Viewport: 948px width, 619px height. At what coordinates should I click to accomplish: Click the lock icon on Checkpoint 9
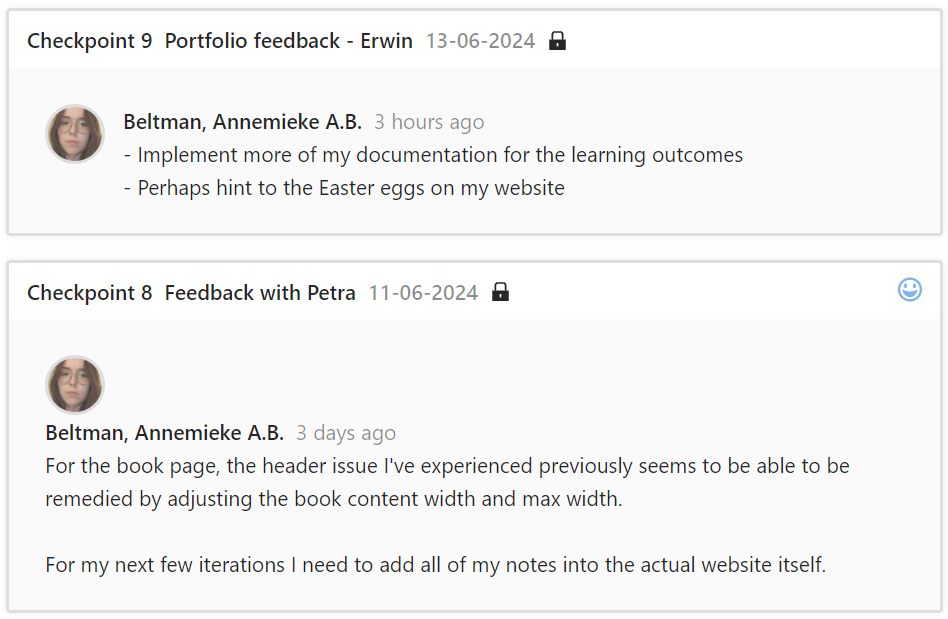[558, 41]
